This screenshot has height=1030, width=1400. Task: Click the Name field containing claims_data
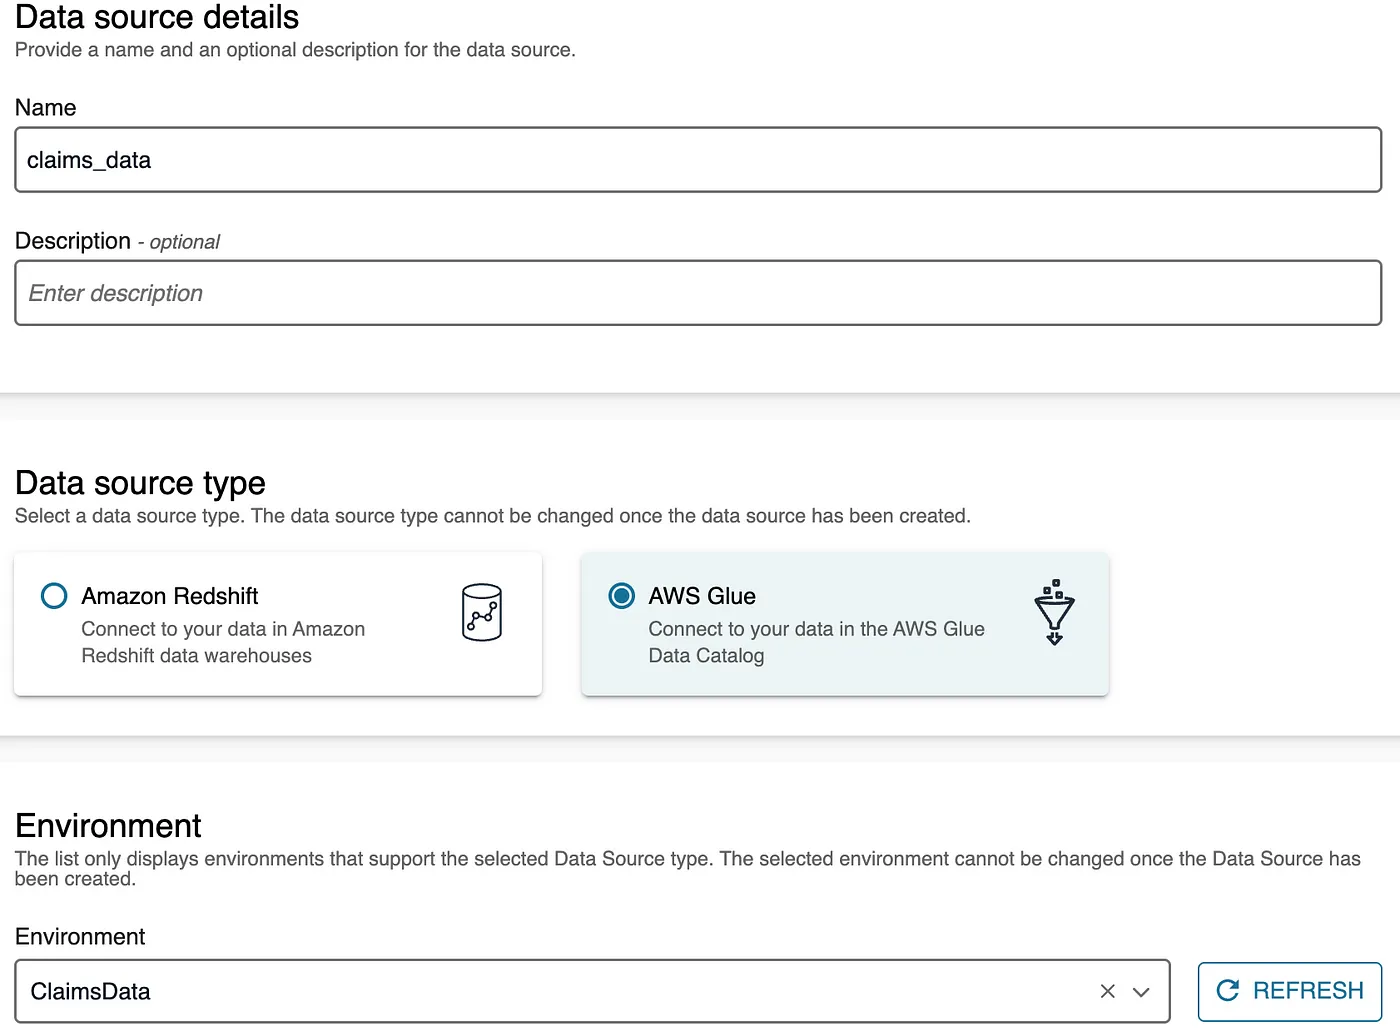(x=698, y=160)
